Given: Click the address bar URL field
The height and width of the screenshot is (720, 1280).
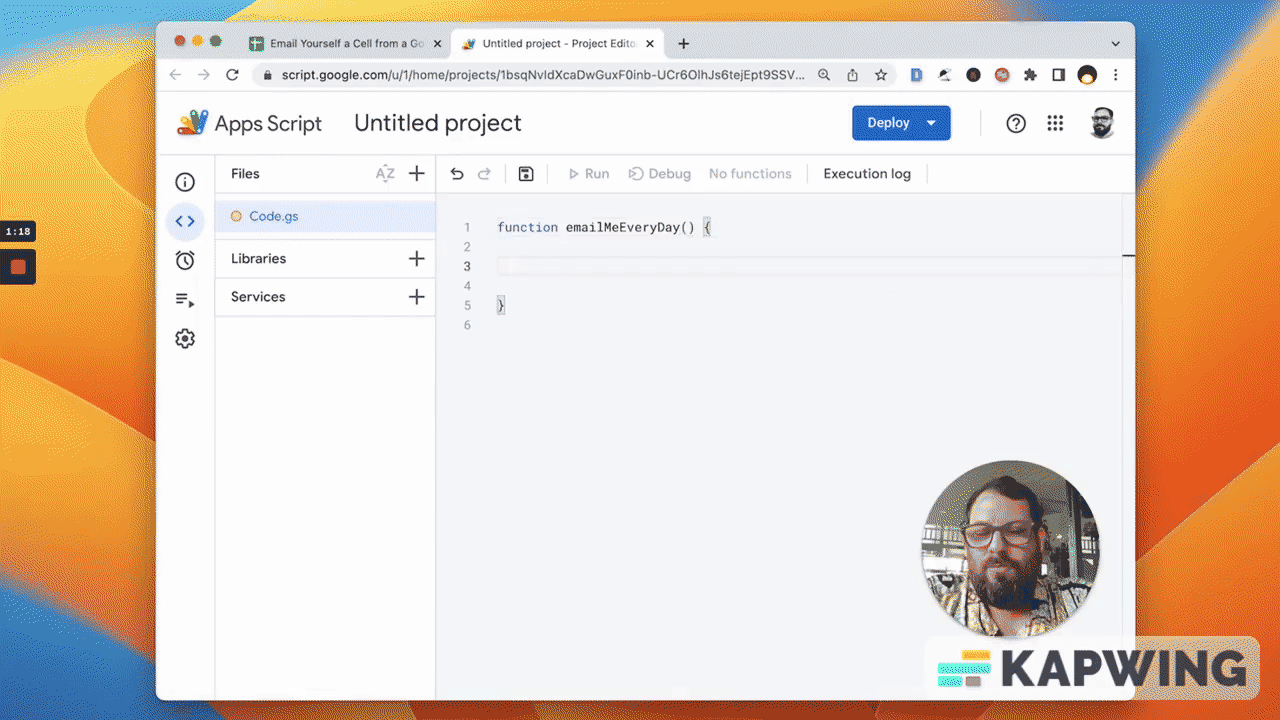Looking at the screenshot, I should (542, 75).
